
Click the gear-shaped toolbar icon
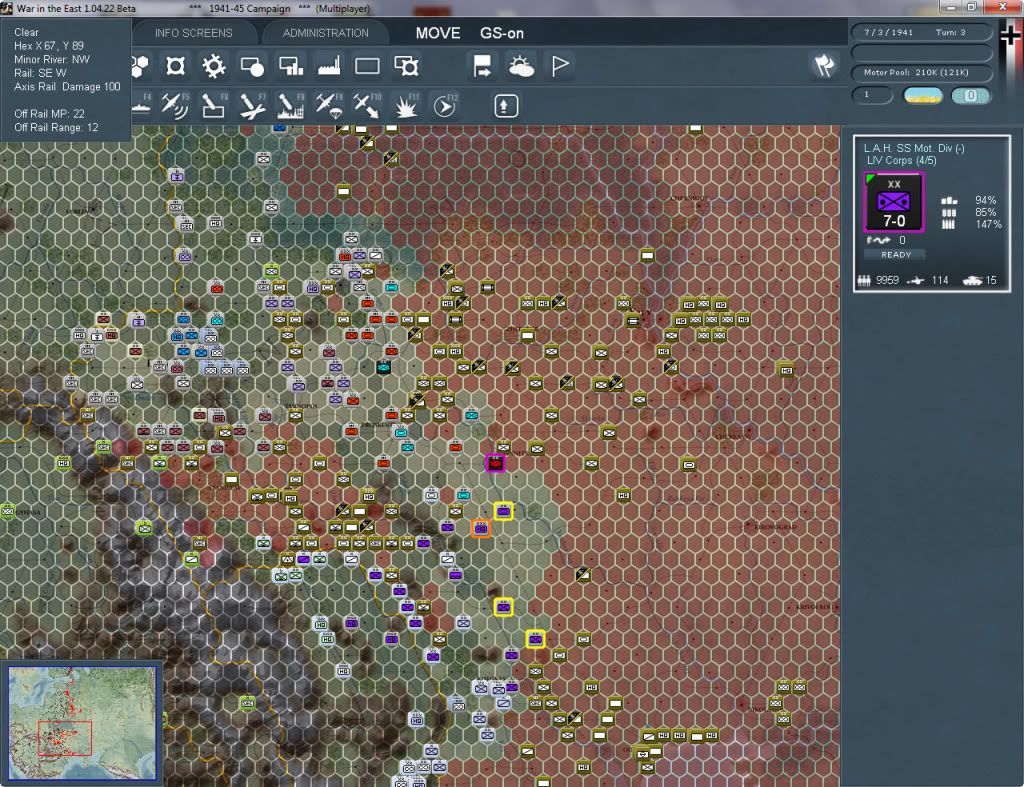pos(214,66)
